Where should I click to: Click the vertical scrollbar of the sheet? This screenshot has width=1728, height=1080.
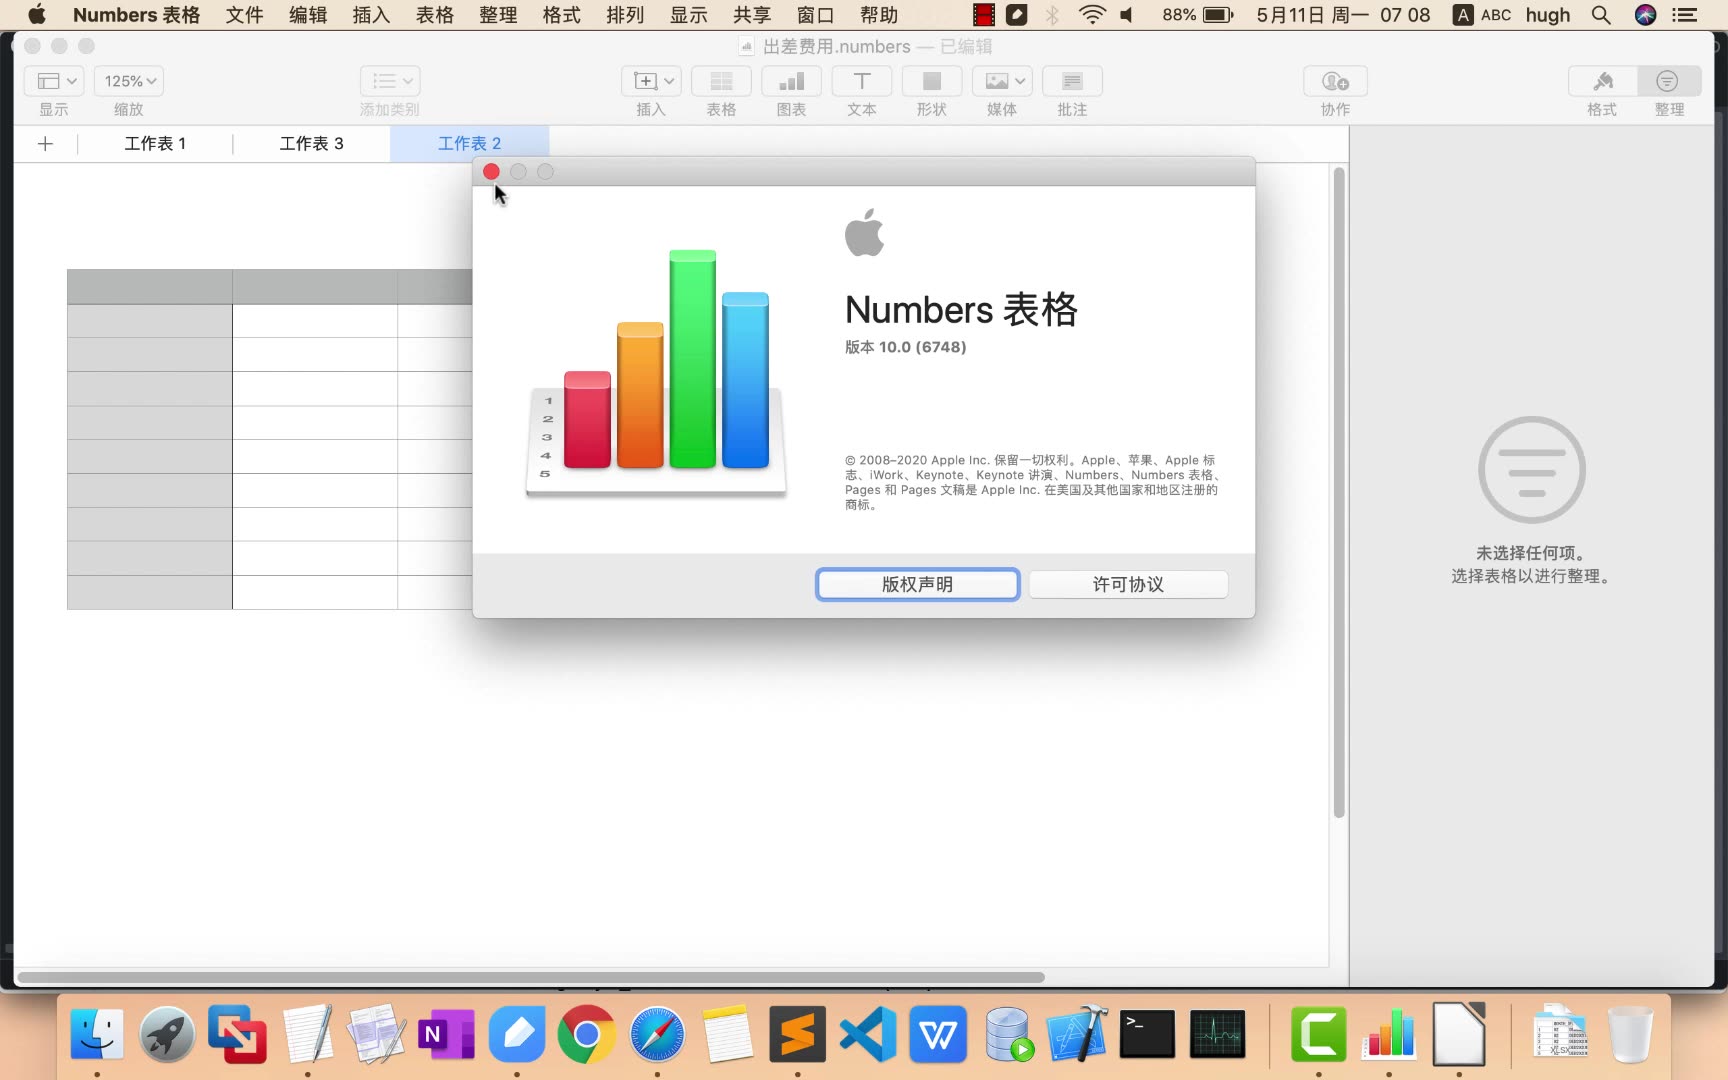1339,492
